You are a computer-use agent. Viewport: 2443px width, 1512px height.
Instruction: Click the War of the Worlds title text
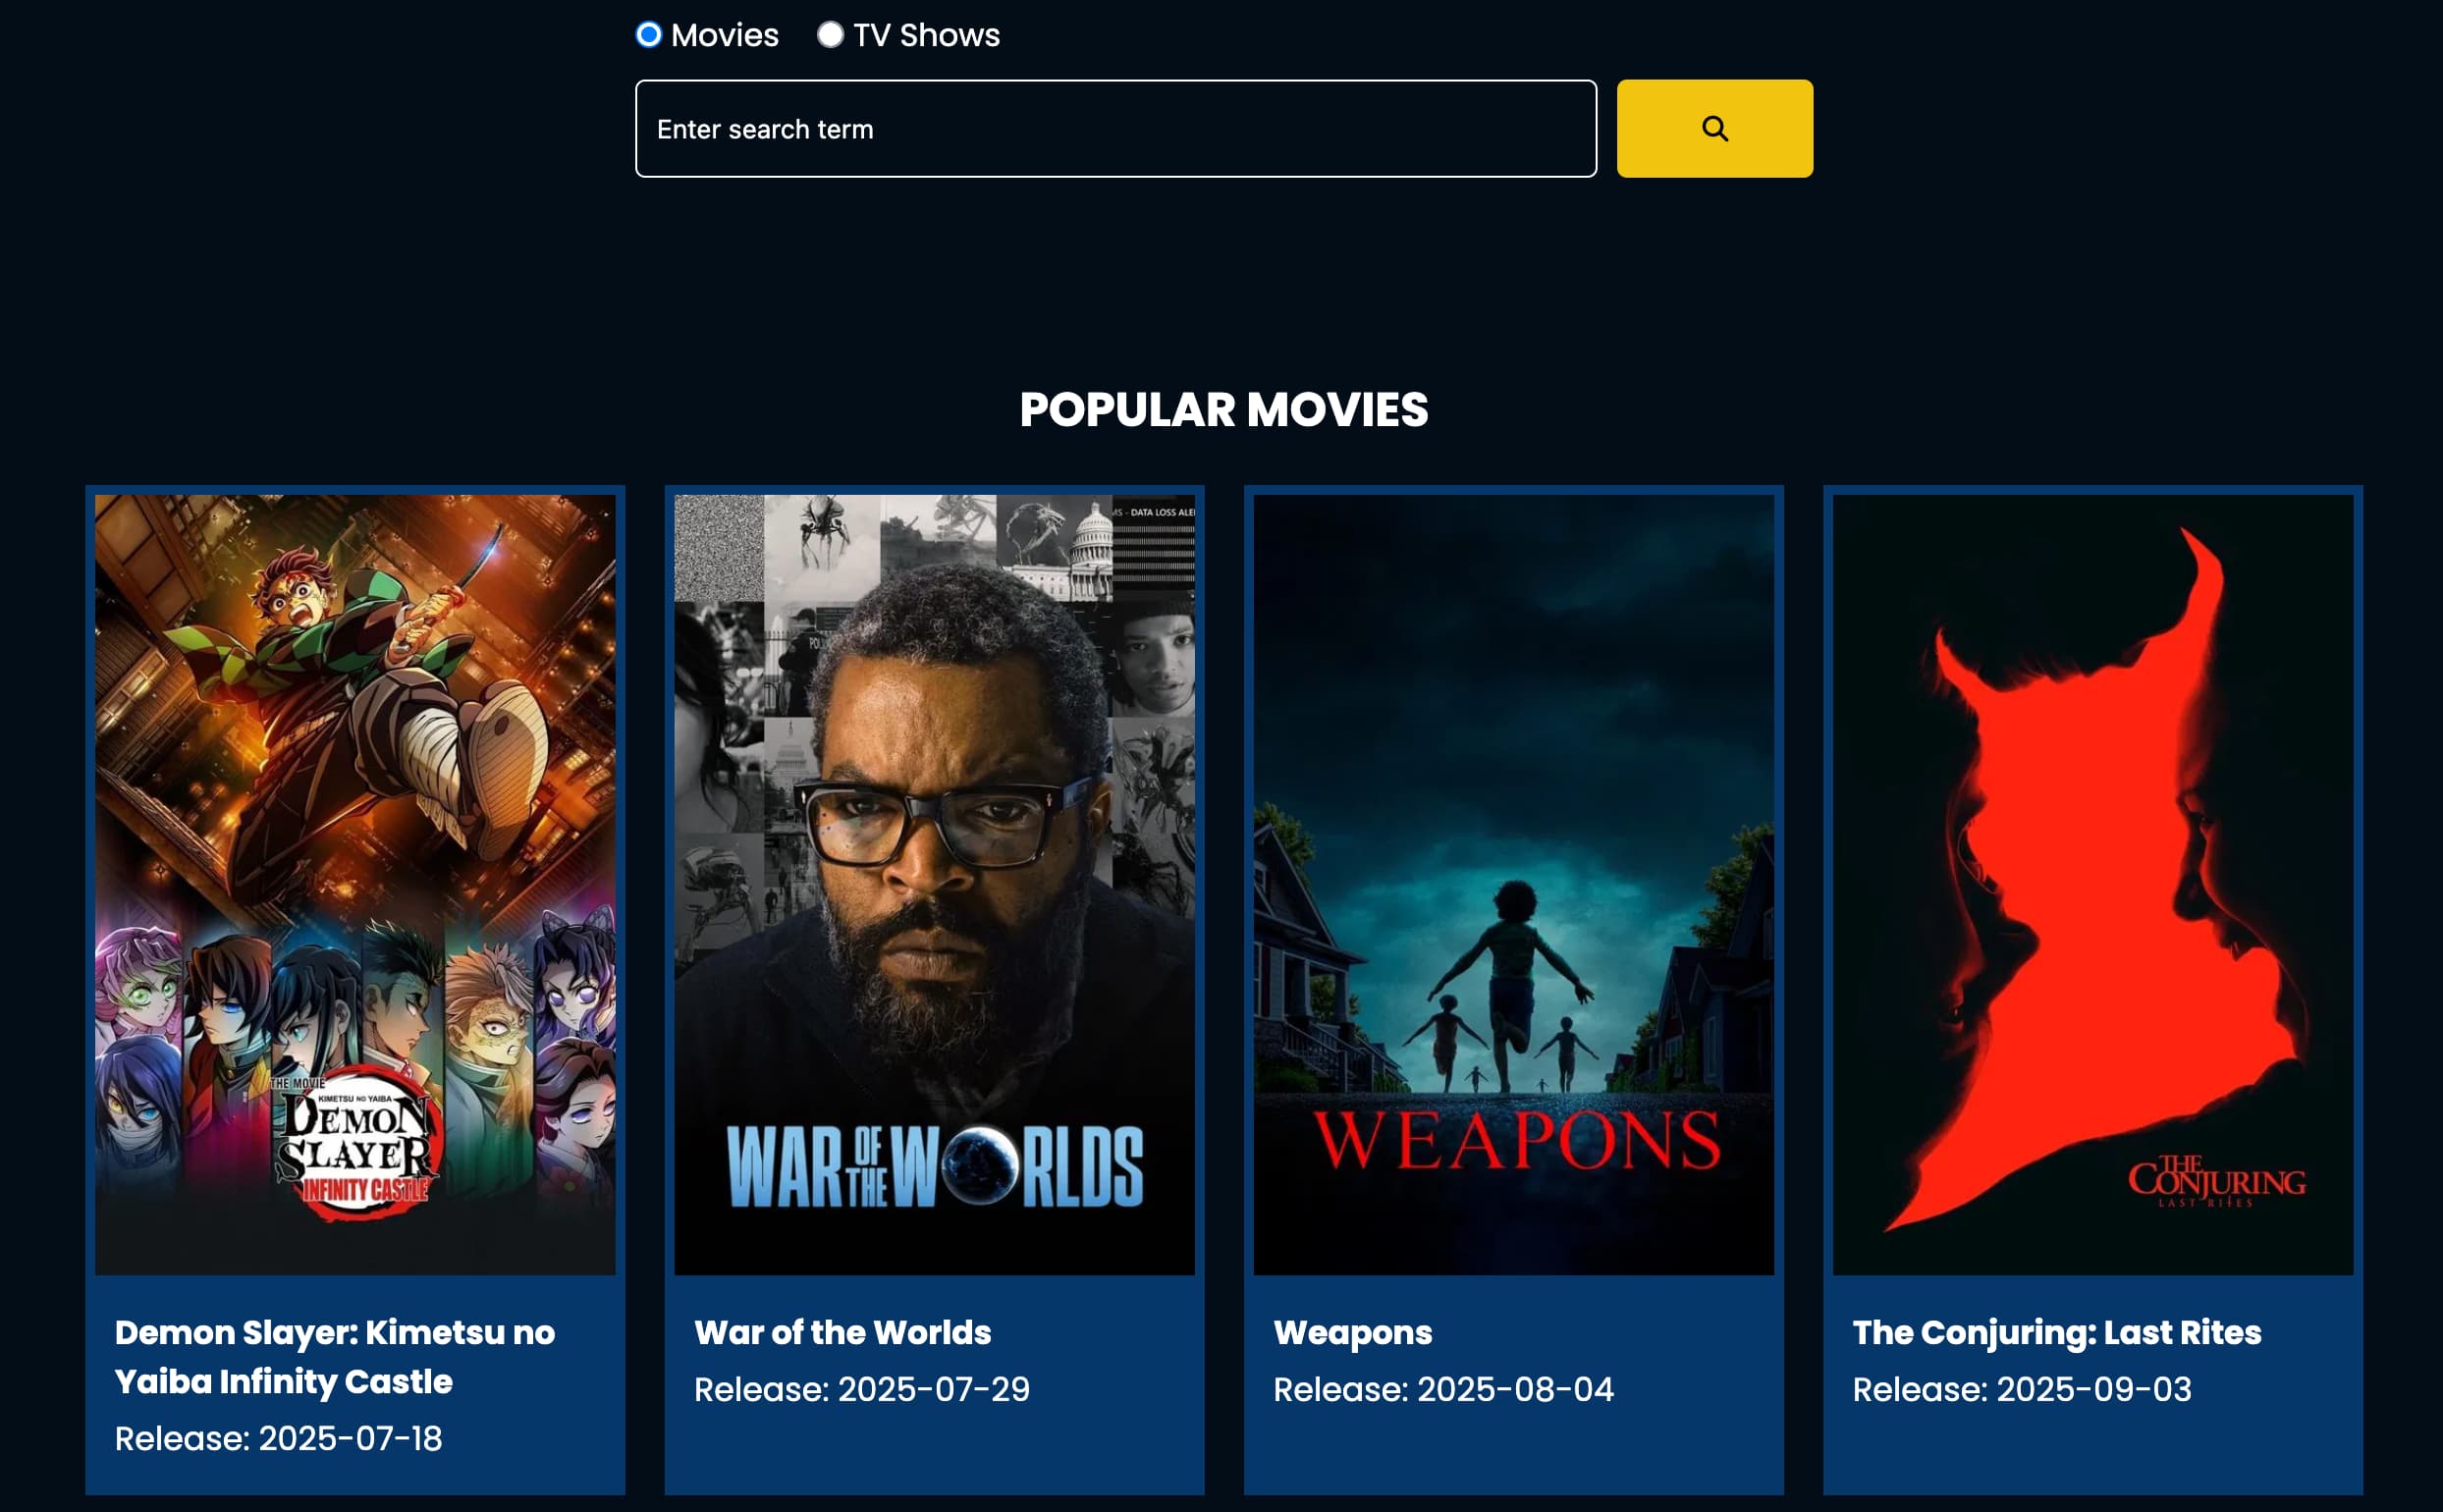pos(842,1332)
